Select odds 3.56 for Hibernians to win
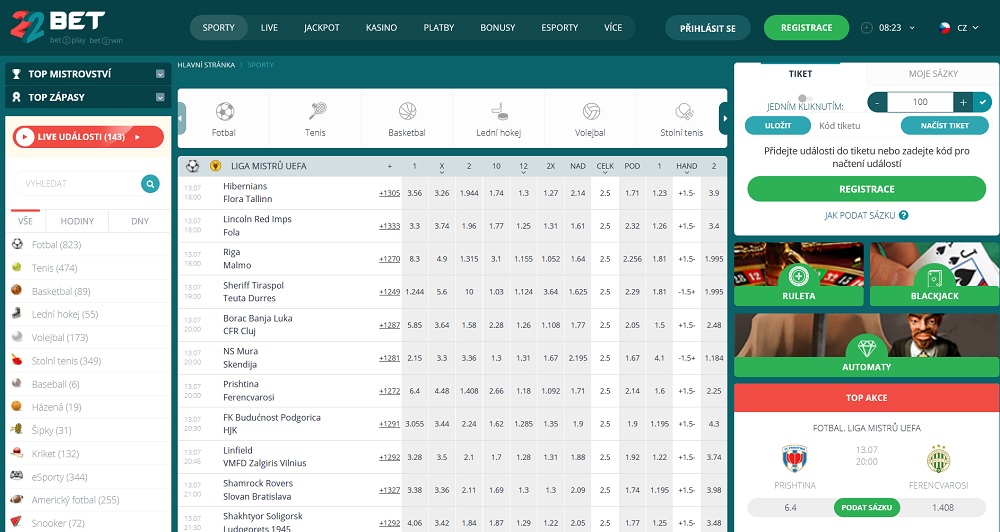The height and width of the screenshot is (532, 1000). coord(415,193)
